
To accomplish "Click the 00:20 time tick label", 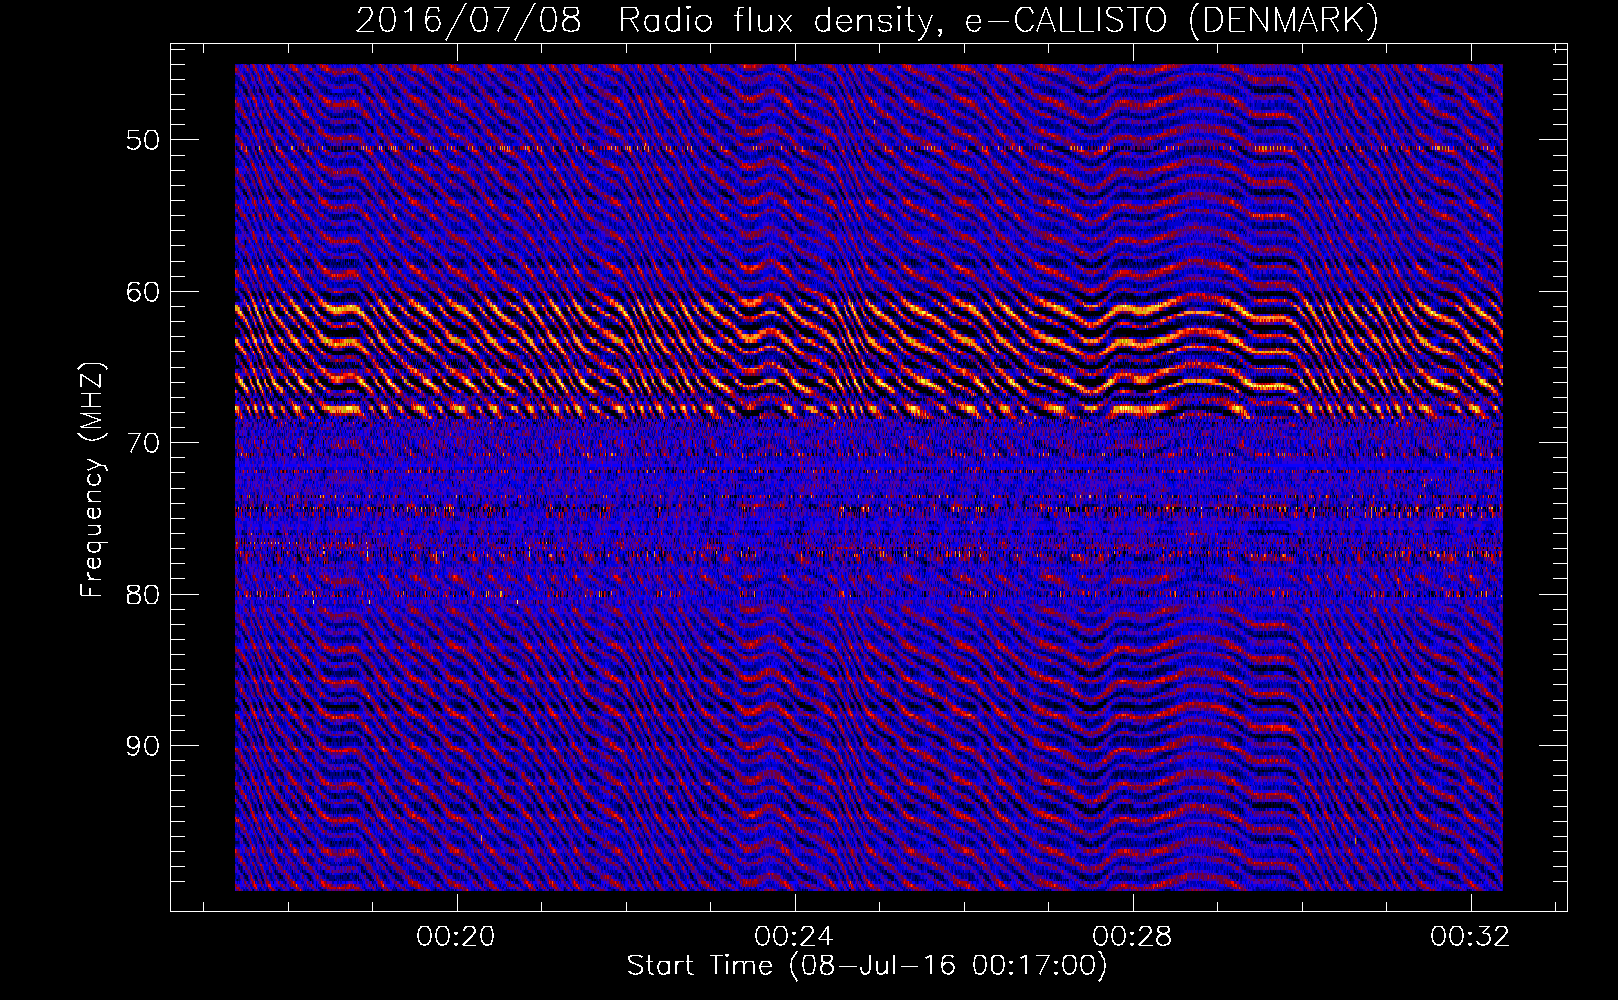I will click(457, 936).
